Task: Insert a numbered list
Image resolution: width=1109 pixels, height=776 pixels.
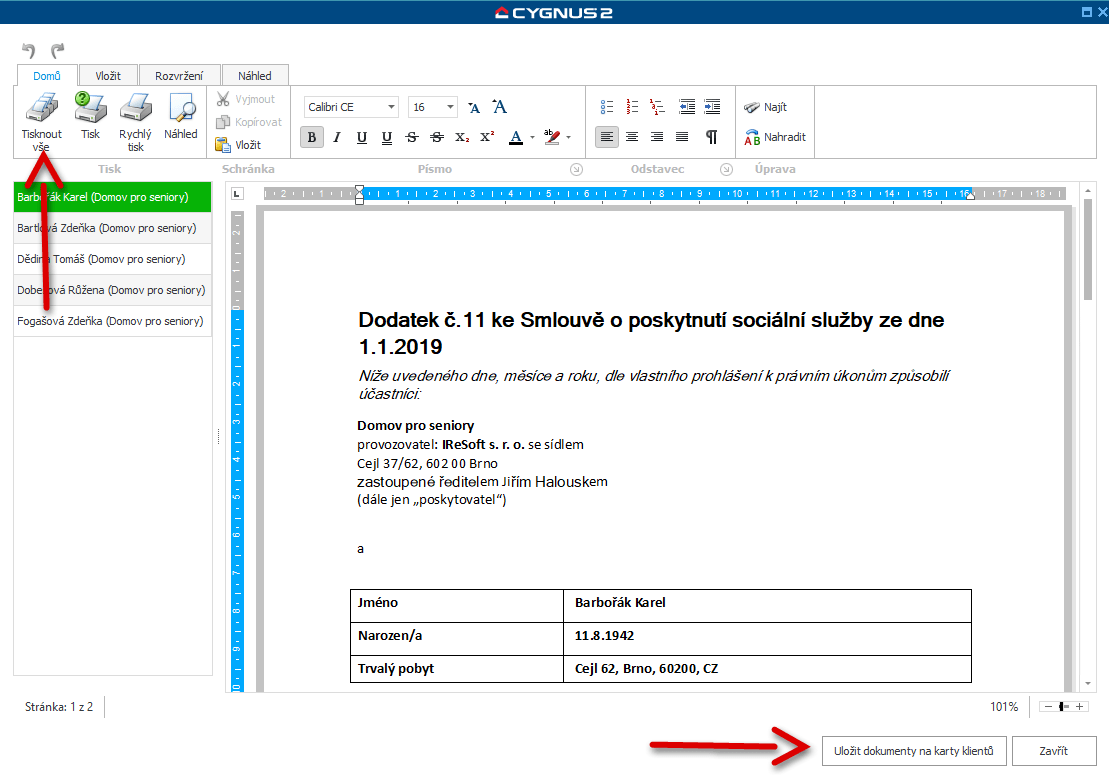Action: coord(632,107)
